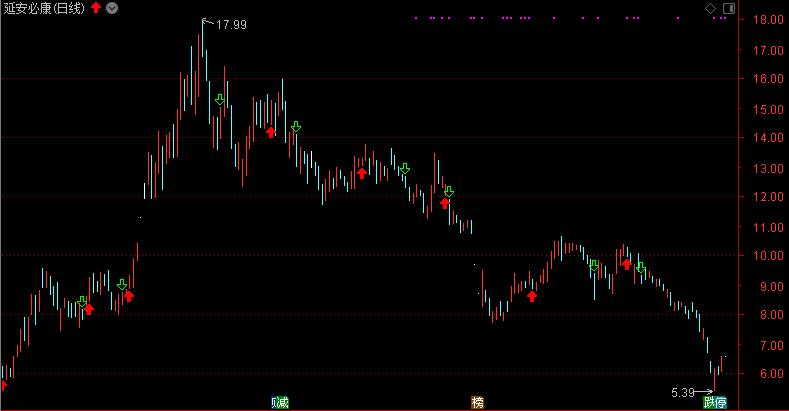
Task: Select the 17.99 high price label
Action: point(232,25)
